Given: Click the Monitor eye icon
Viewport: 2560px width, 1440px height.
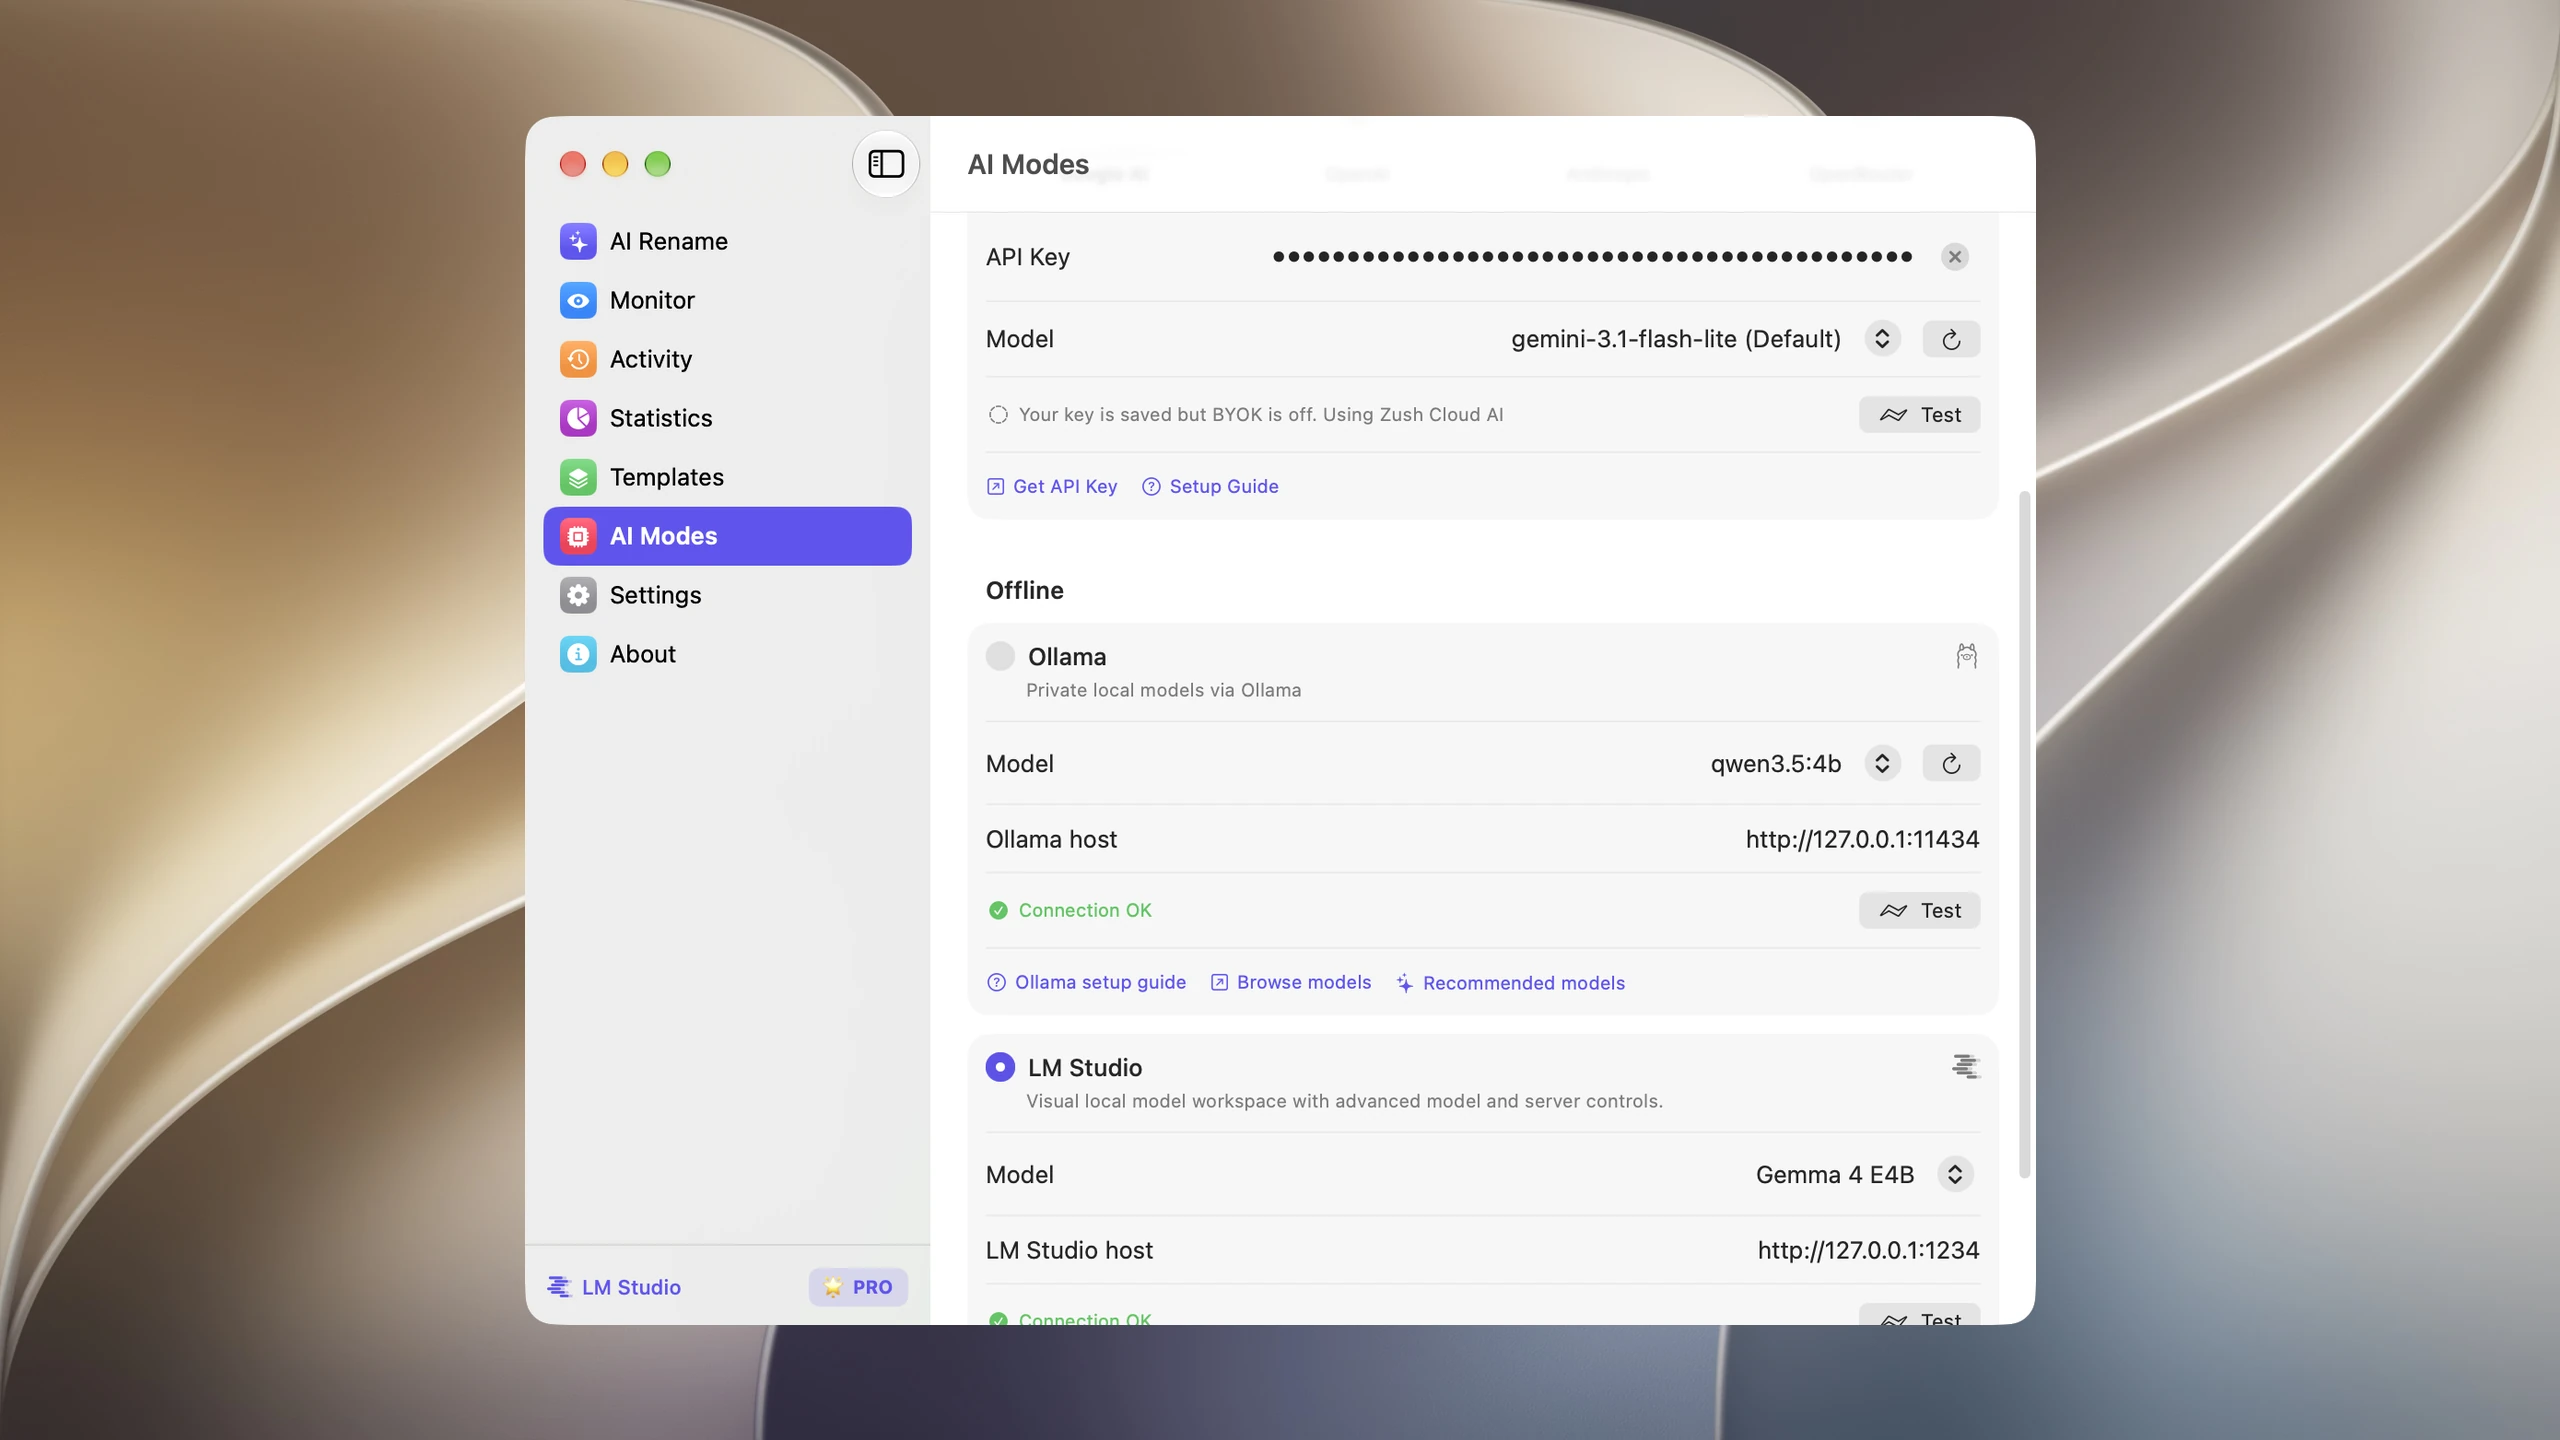Looking at the screenshot, I should point(578,300).
